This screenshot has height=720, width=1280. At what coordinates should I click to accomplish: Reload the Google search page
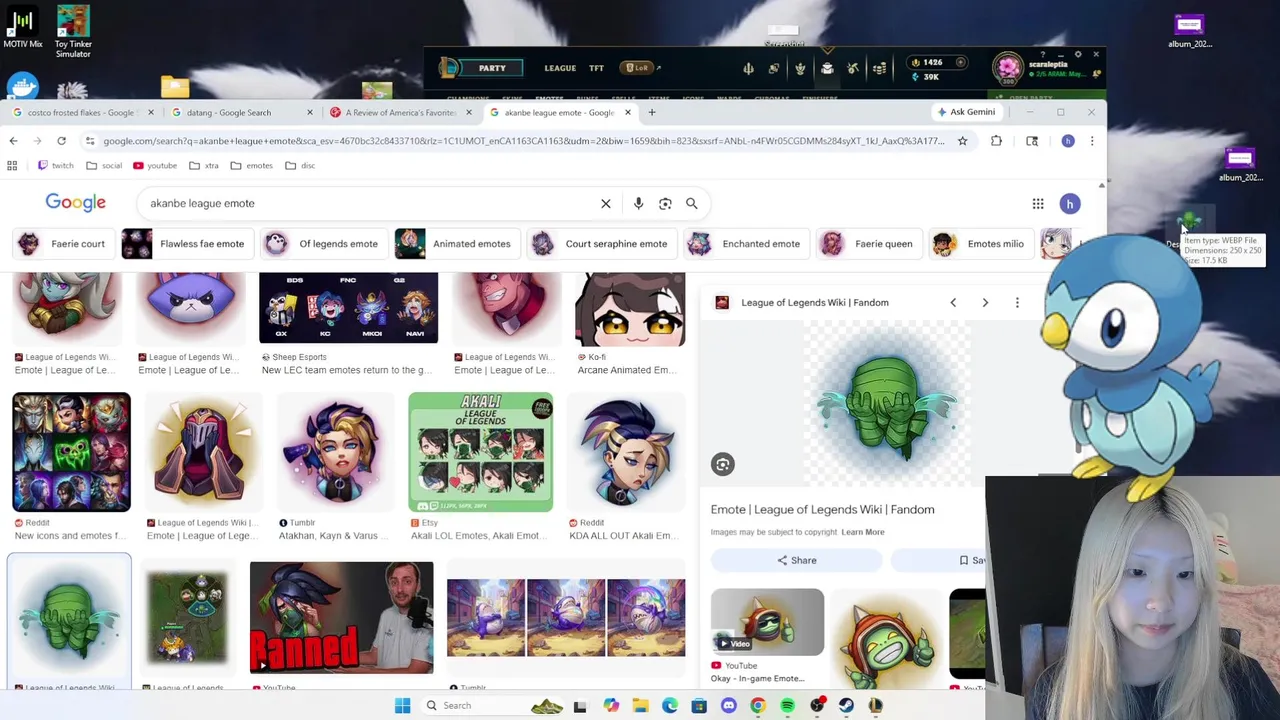[61, 141]
